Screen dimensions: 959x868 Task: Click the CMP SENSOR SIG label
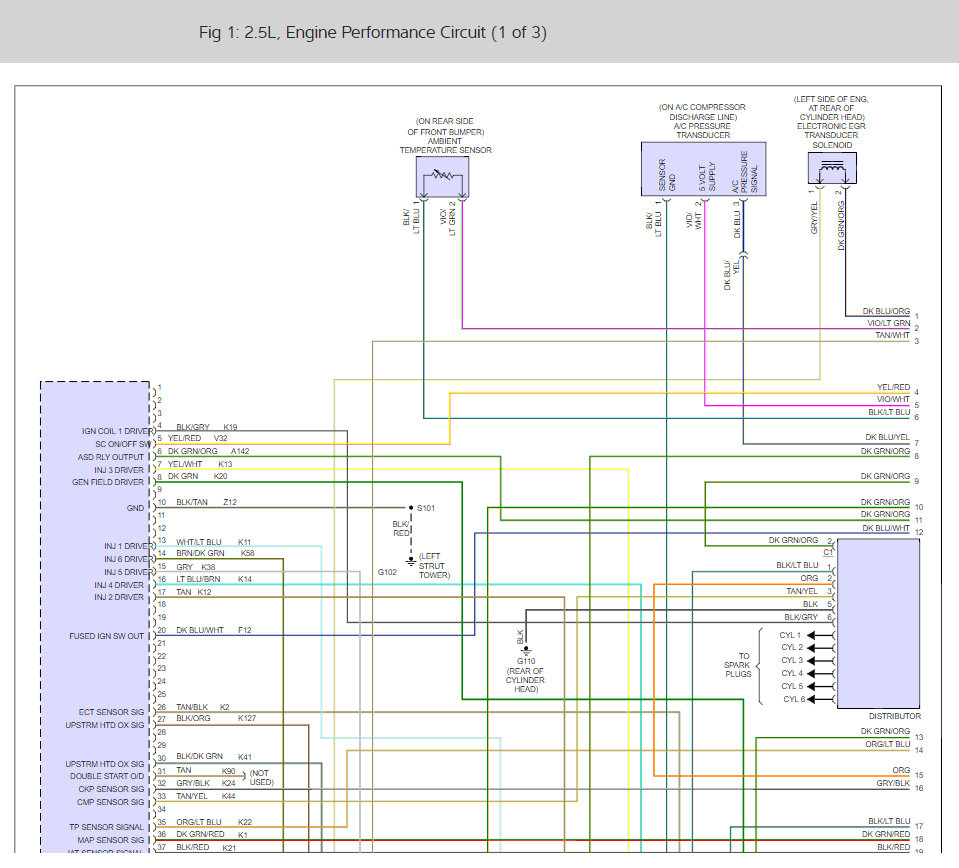point(111,802)
